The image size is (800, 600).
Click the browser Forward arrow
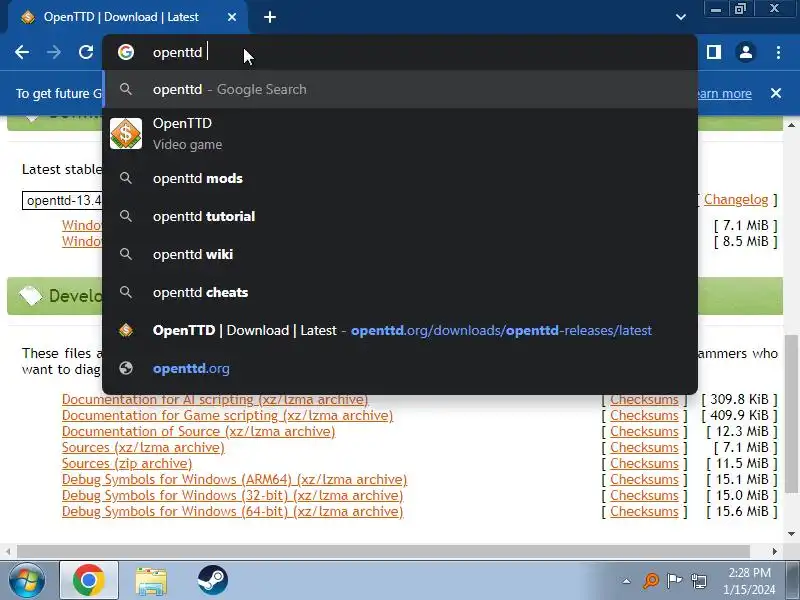[54, 52]
